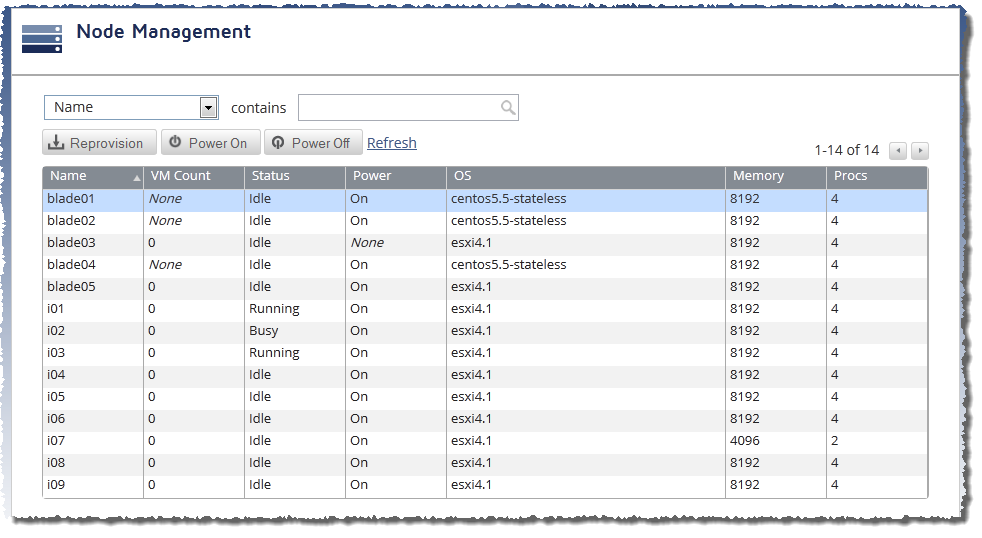Select the i02 node with Busy status
982x538 pixels.
pos(485,331)
